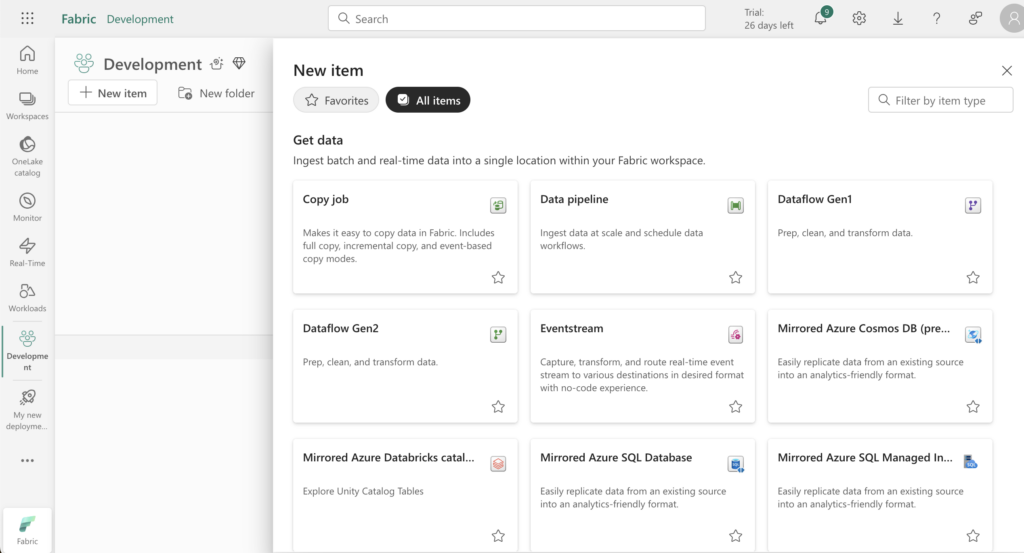Open the Copy job card title
This screenshot has width=1024, height=553.
pos(325,199)
